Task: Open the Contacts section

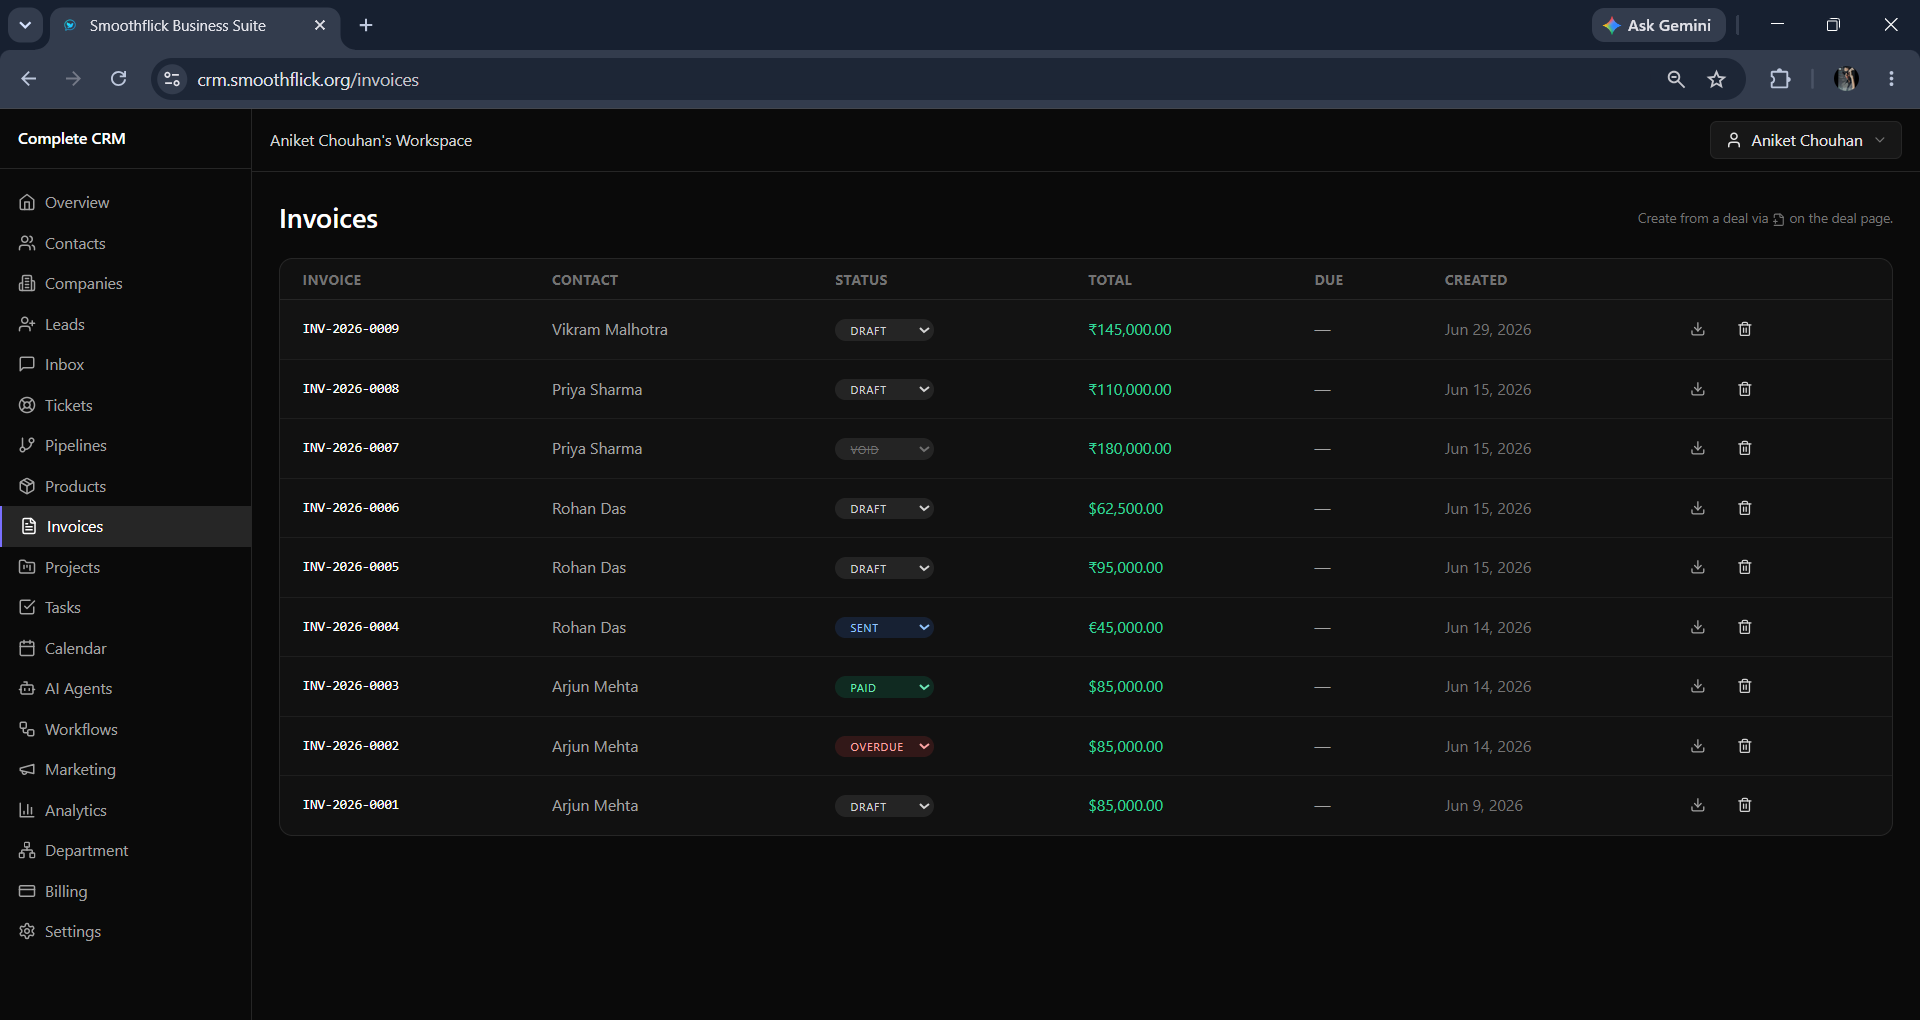Action: 125,243
